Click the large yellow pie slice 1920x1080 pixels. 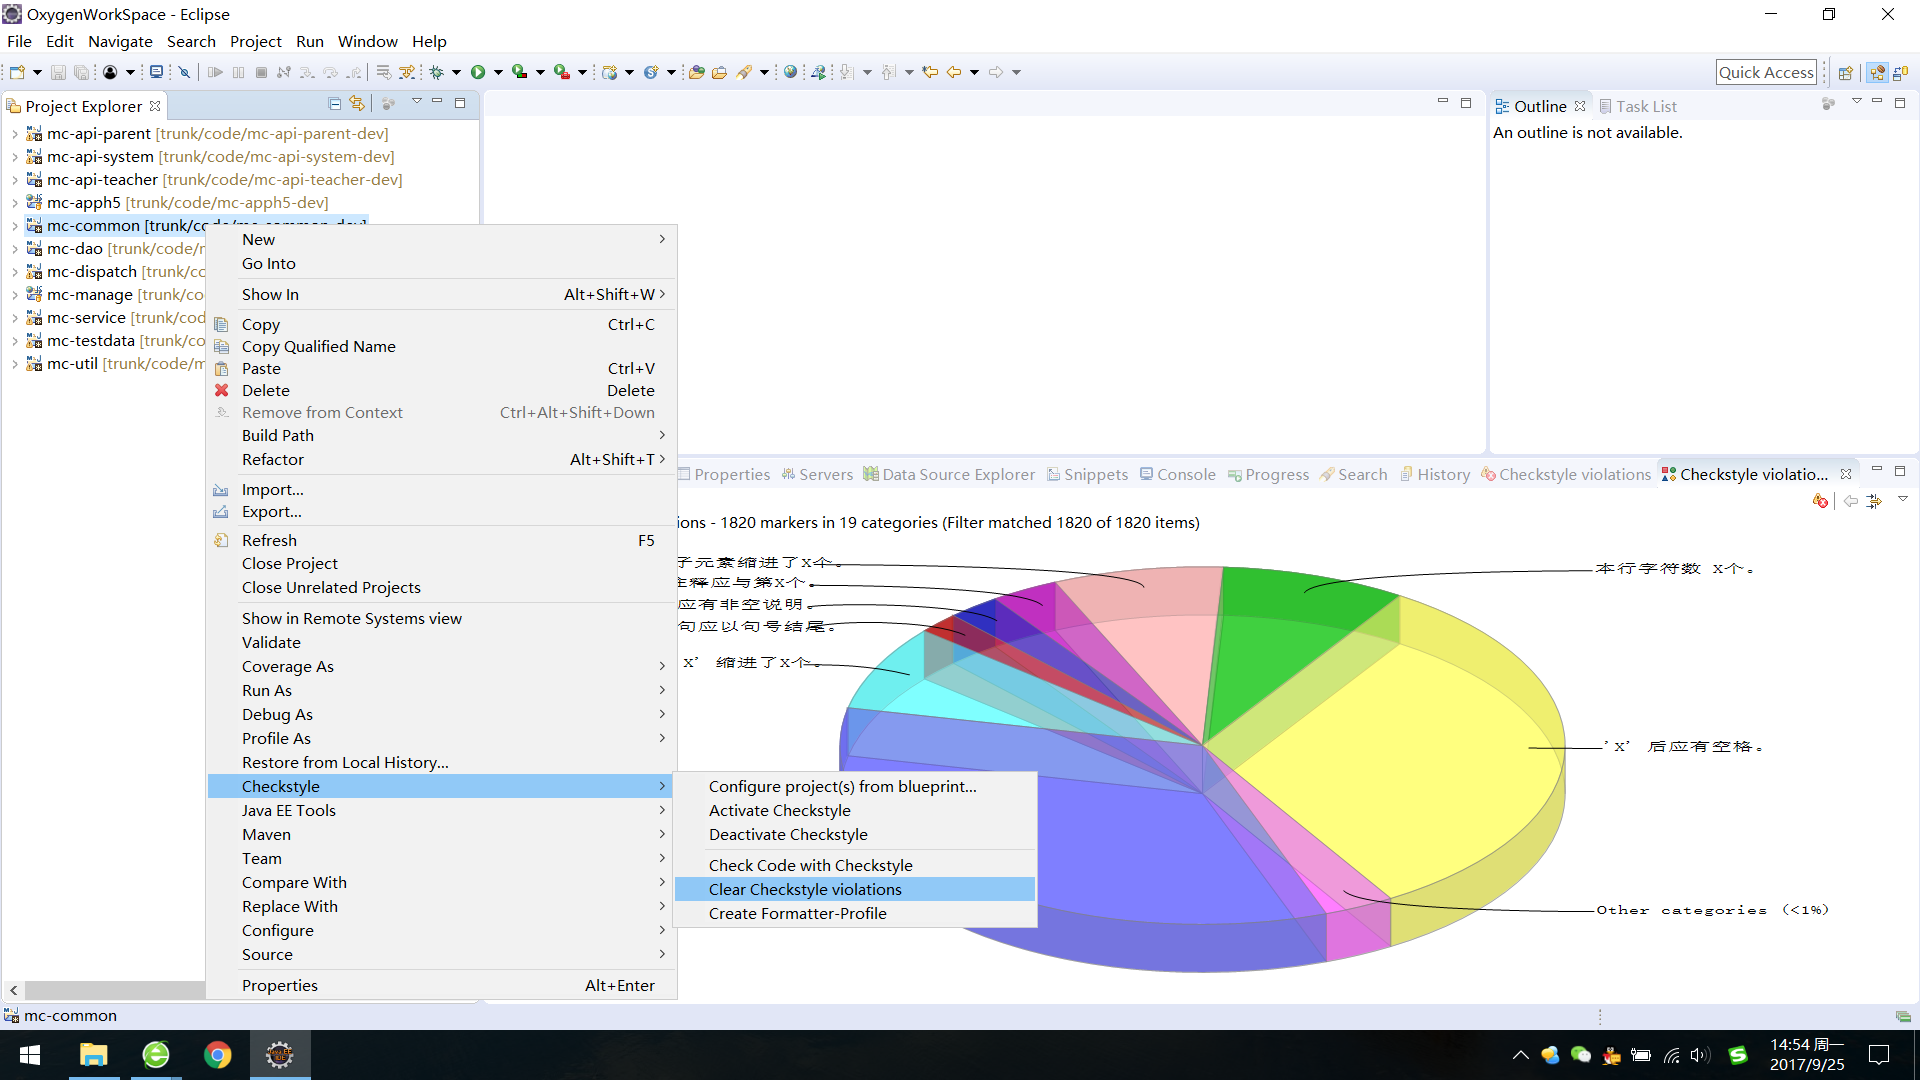coord(1400,760)
